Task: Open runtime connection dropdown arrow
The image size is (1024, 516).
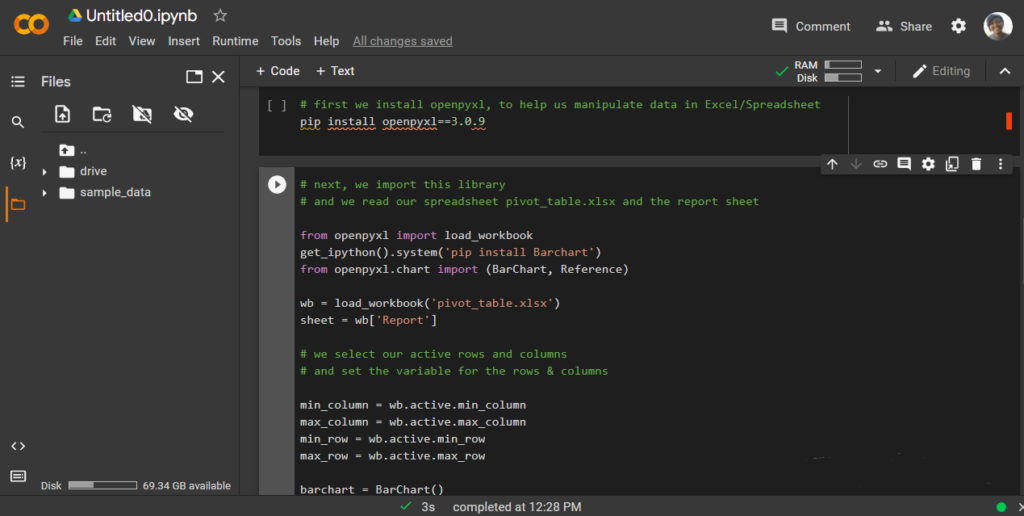Action: click(x=878, y=71)
